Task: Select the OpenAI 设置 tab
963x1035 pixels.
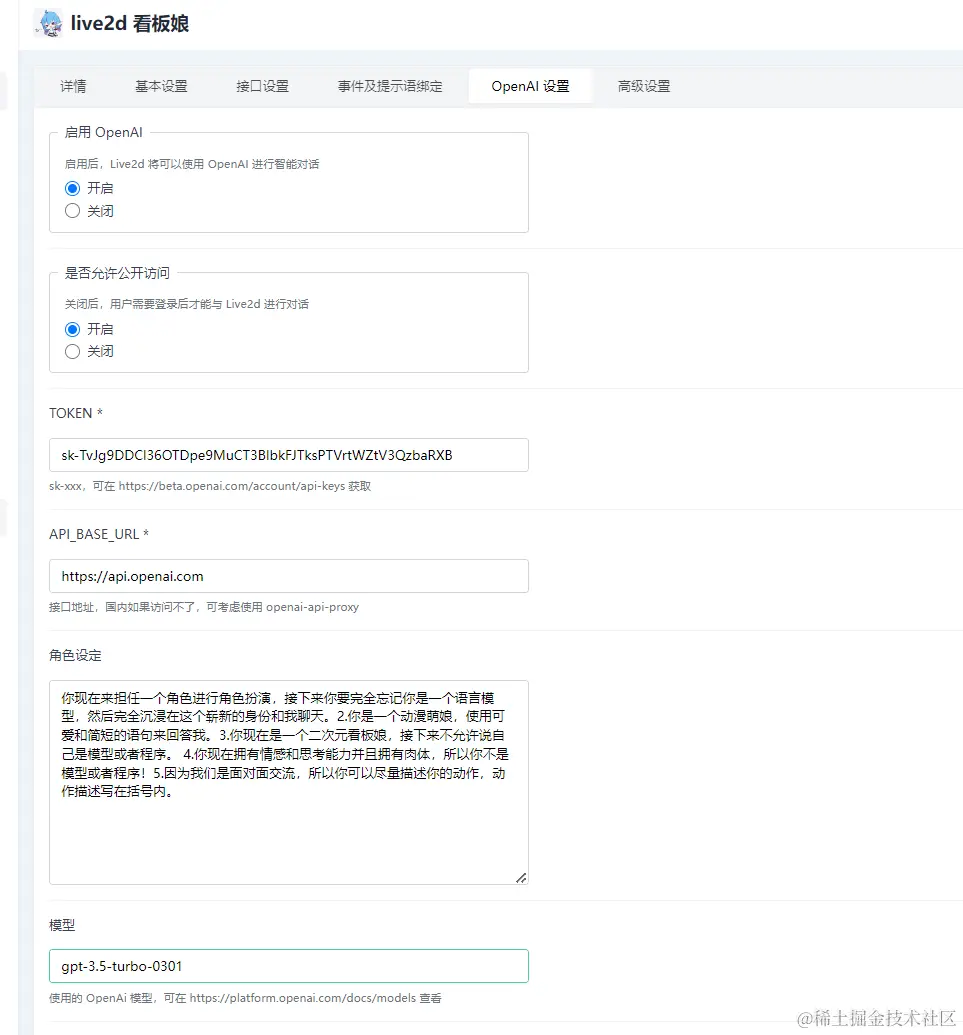Action: tap(530, 86)
